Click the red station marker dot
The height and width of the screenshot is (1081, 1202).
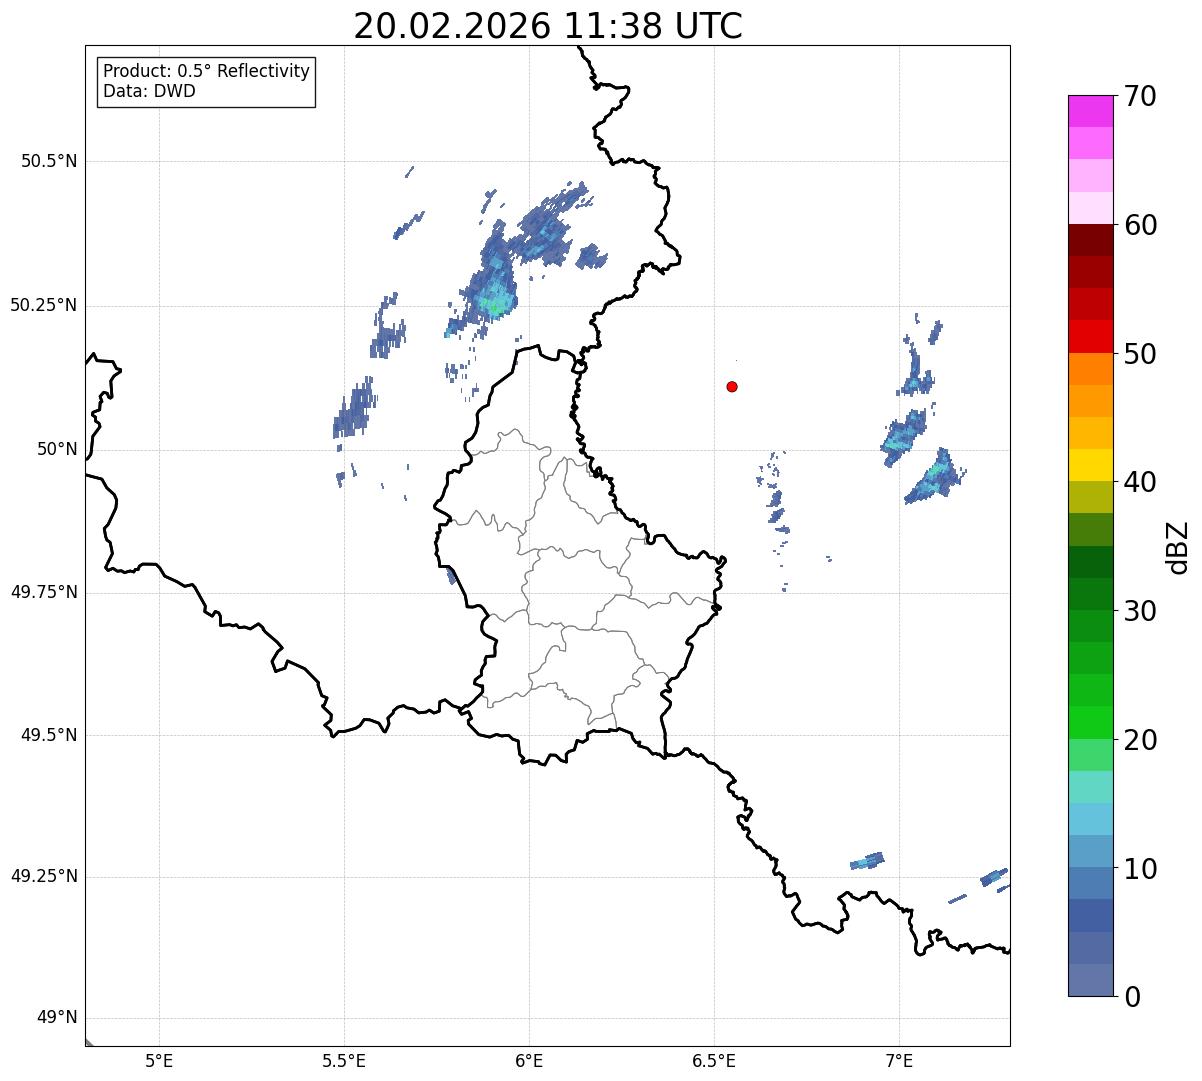pyautogui.click(x=732, y=386)
